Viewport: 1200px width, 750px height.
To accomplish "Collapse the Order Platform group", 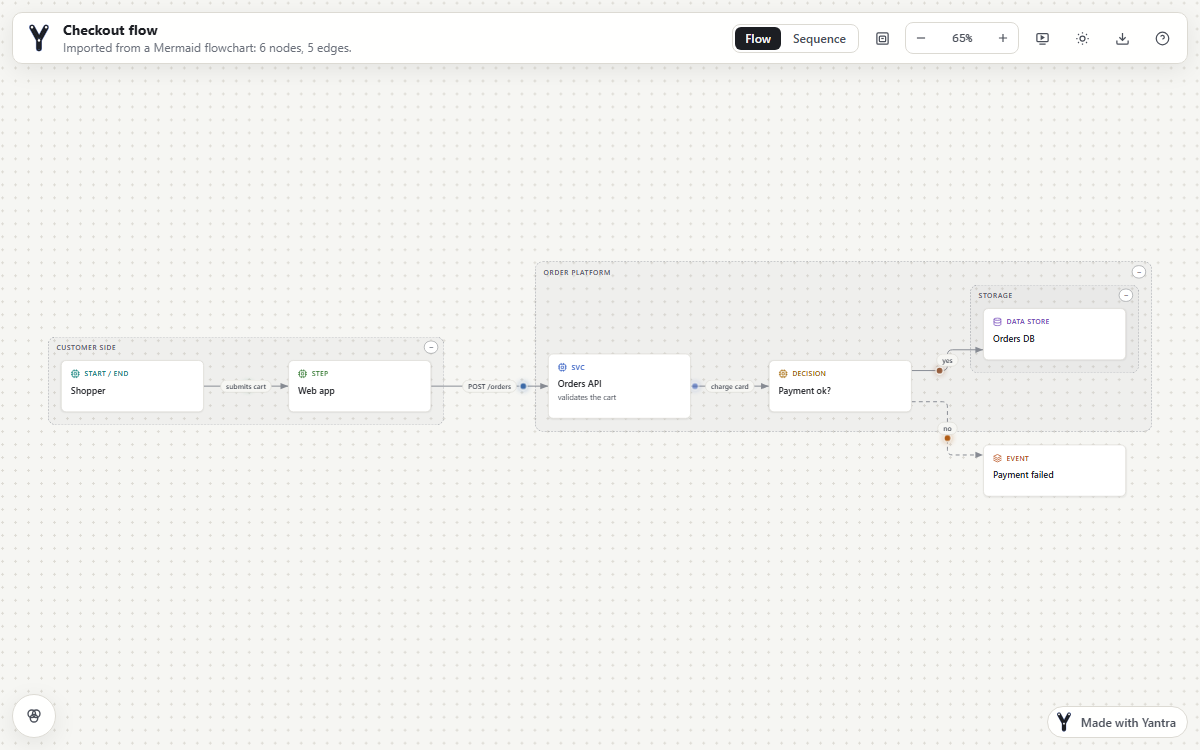I will [1139, 272].
